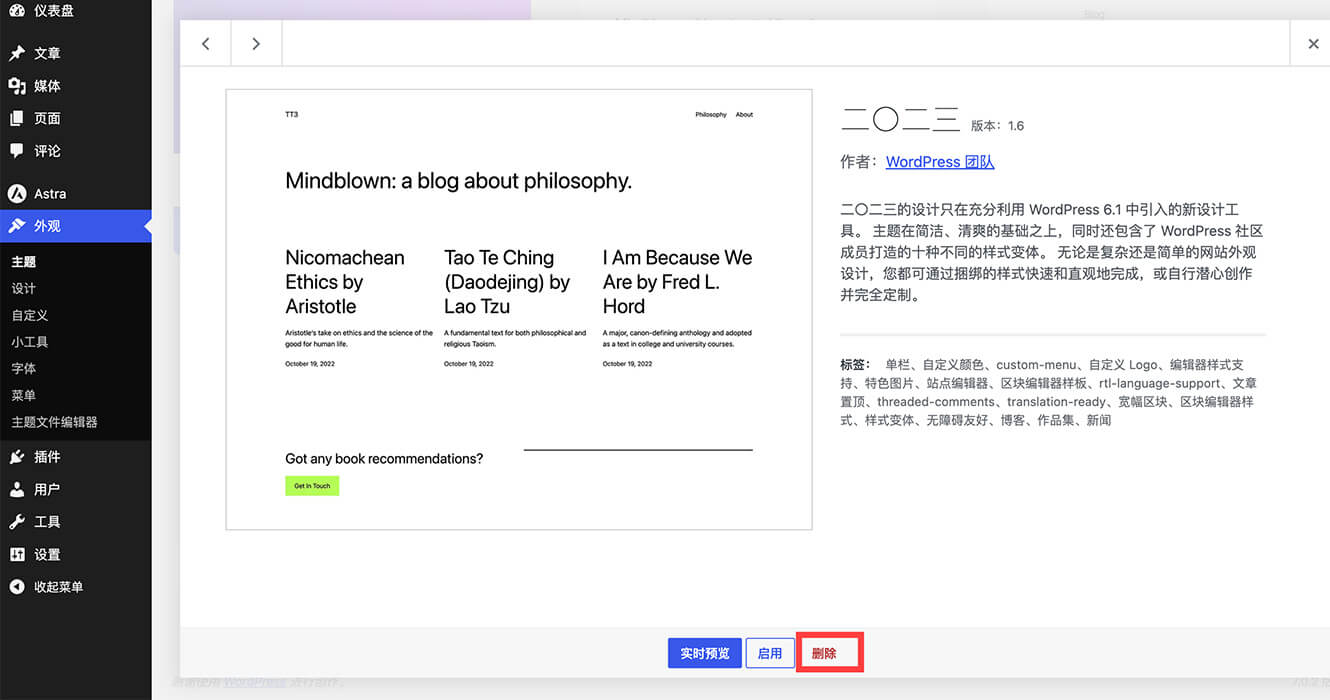Click the Comments bubble icon

17,151
